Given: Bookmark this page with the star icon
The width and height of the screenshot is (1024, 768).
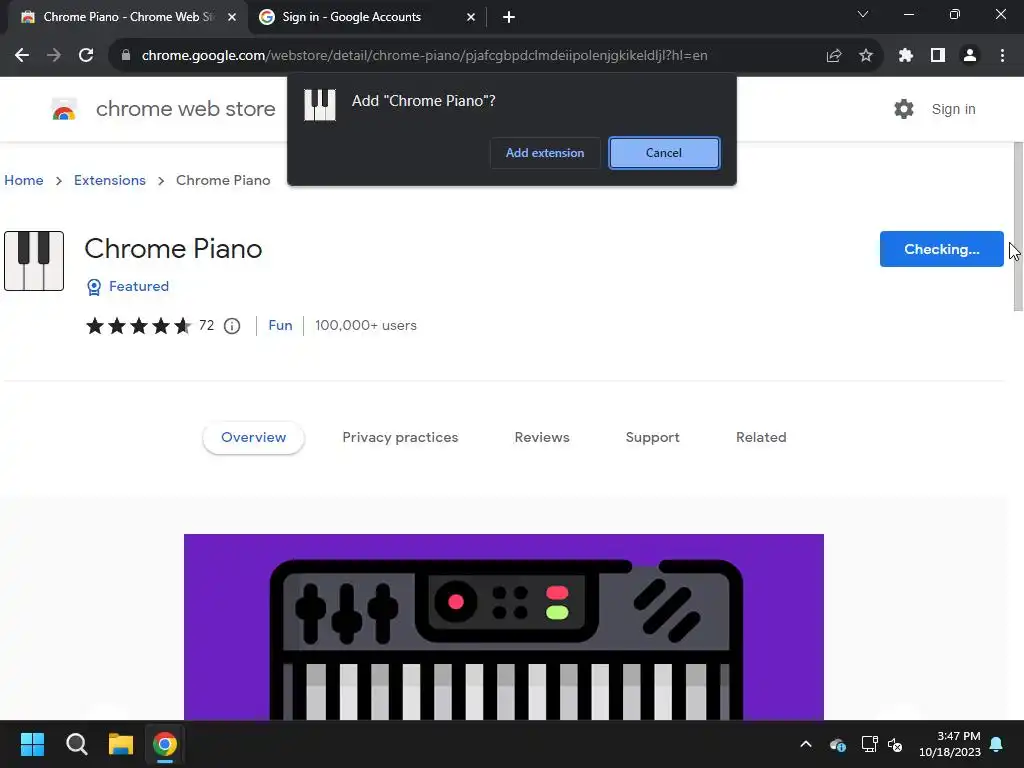Looking at the screenshot, I should point(866,56).
